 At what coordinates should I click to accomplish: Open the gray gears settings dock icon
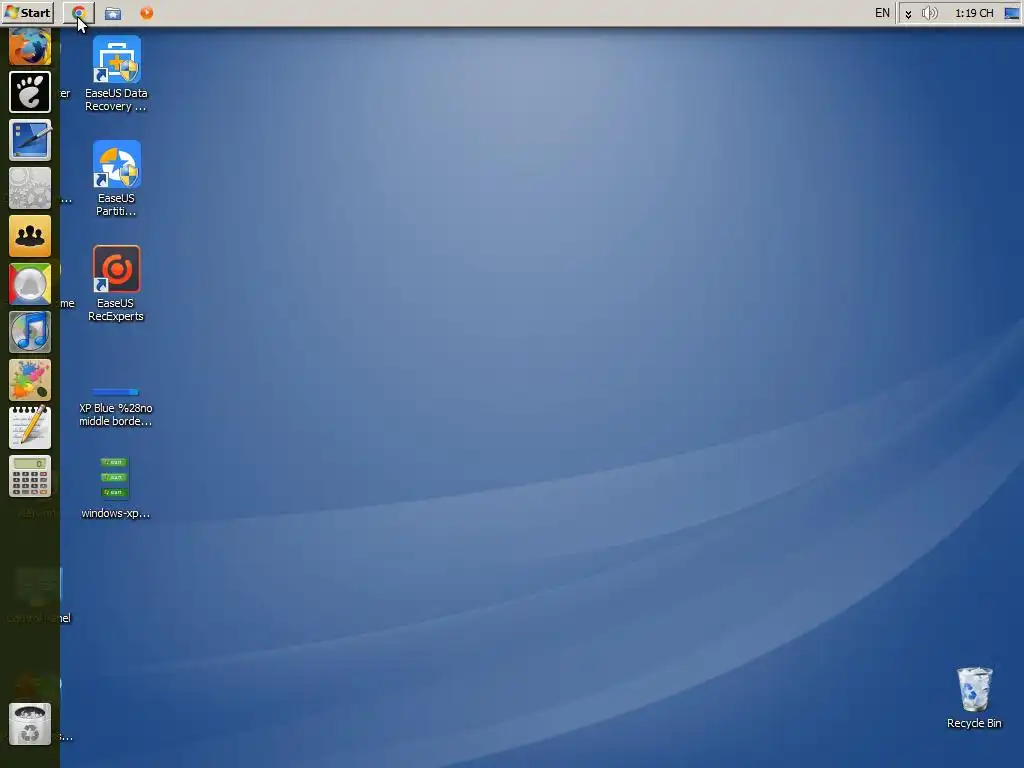30,188
